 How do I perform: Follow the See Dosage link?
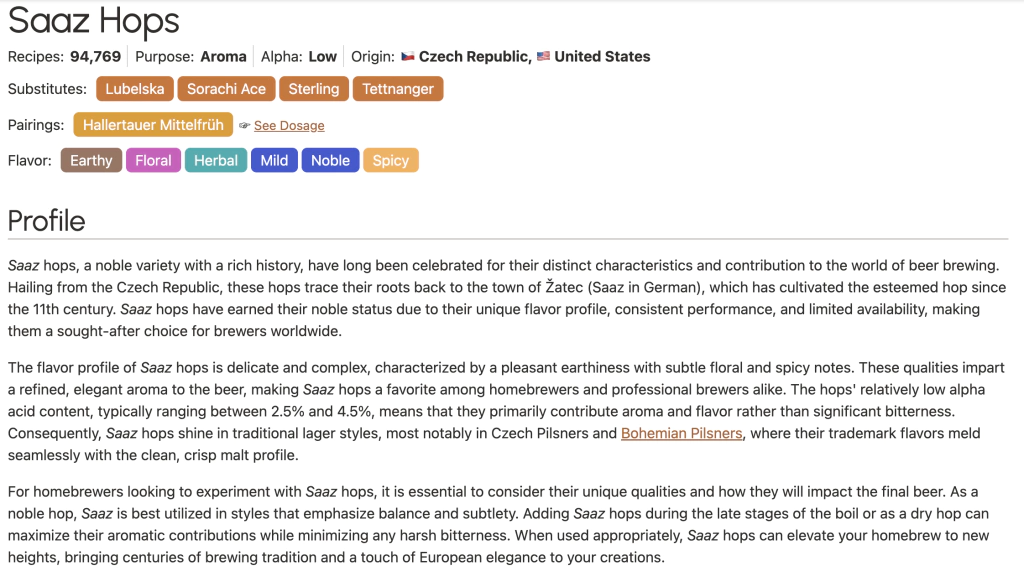[x=289, y=126]
